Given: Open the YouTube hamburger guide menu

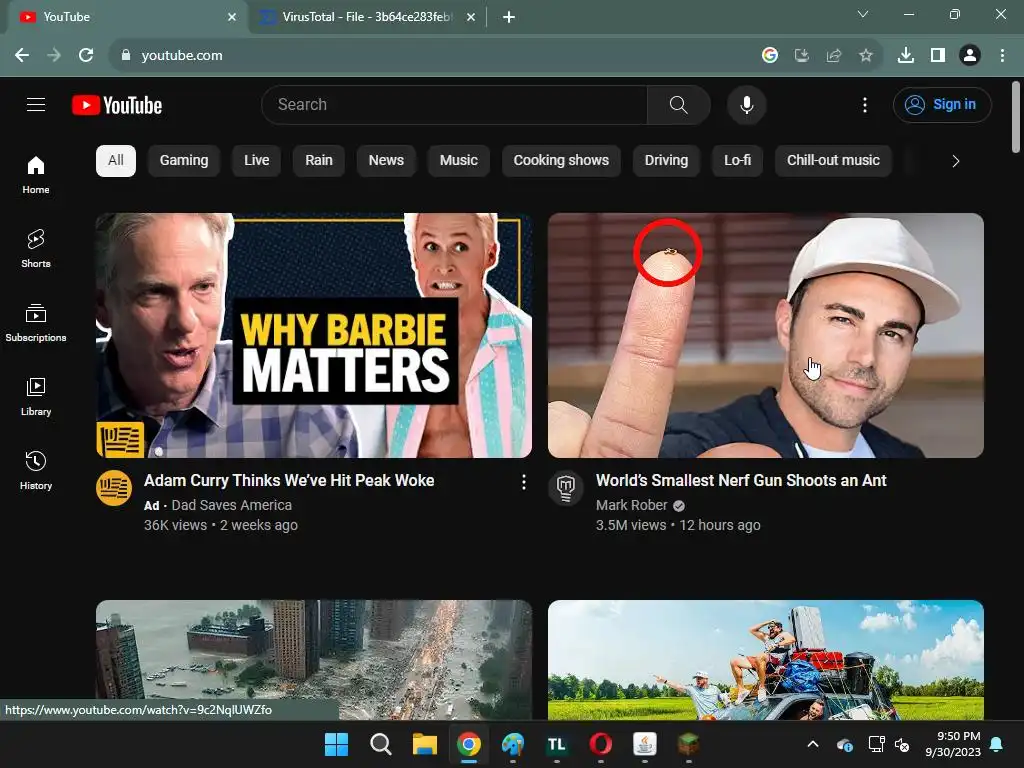Looking at the screenshot, I should coord(36,104).
